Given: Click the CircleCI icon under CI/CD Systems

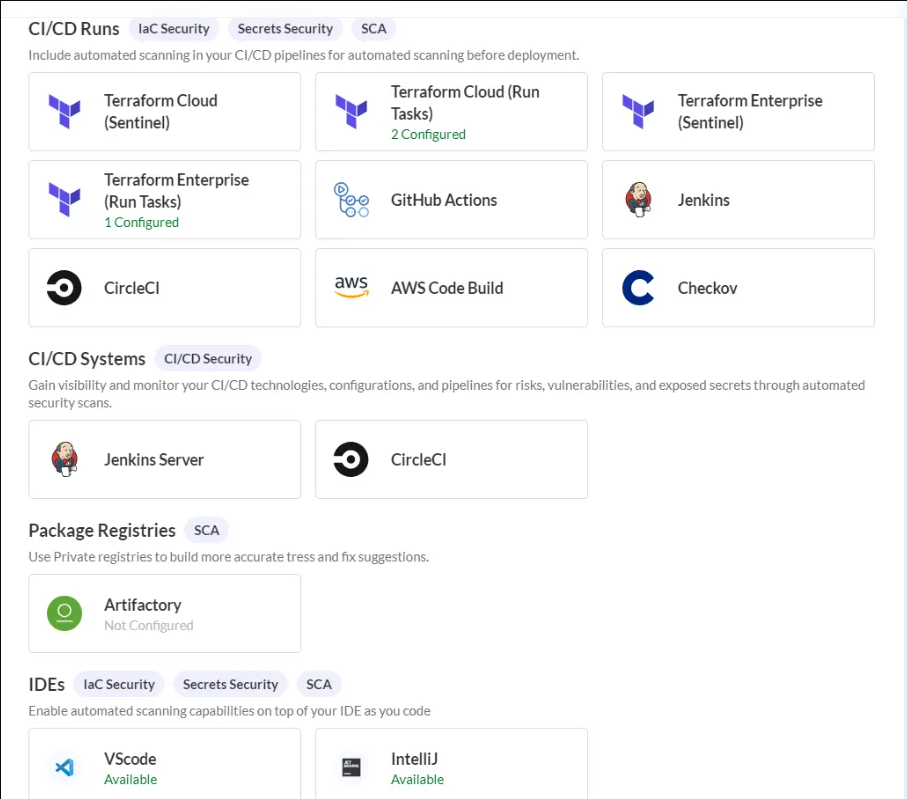Looking at the screenshot, I should tap(351, 460).
